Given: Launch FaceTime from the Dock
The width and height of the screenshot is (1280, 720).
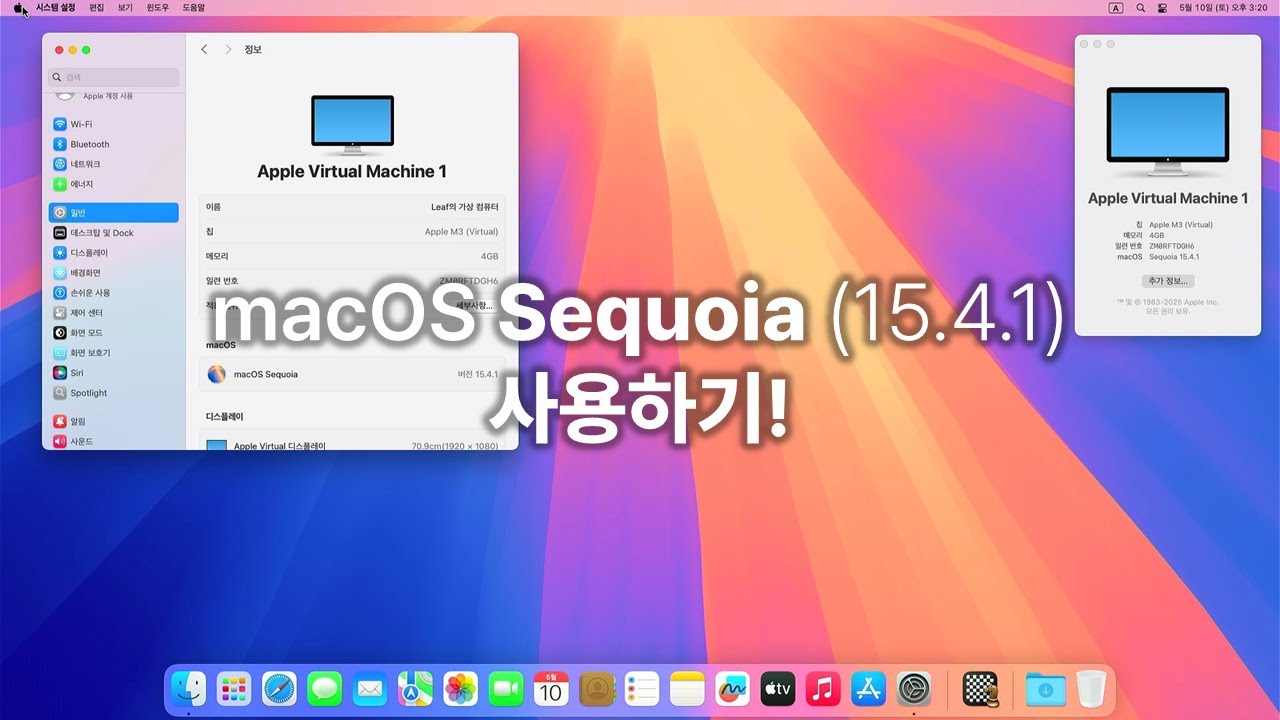Looking at the screenshot, I should tap(506, 689).
